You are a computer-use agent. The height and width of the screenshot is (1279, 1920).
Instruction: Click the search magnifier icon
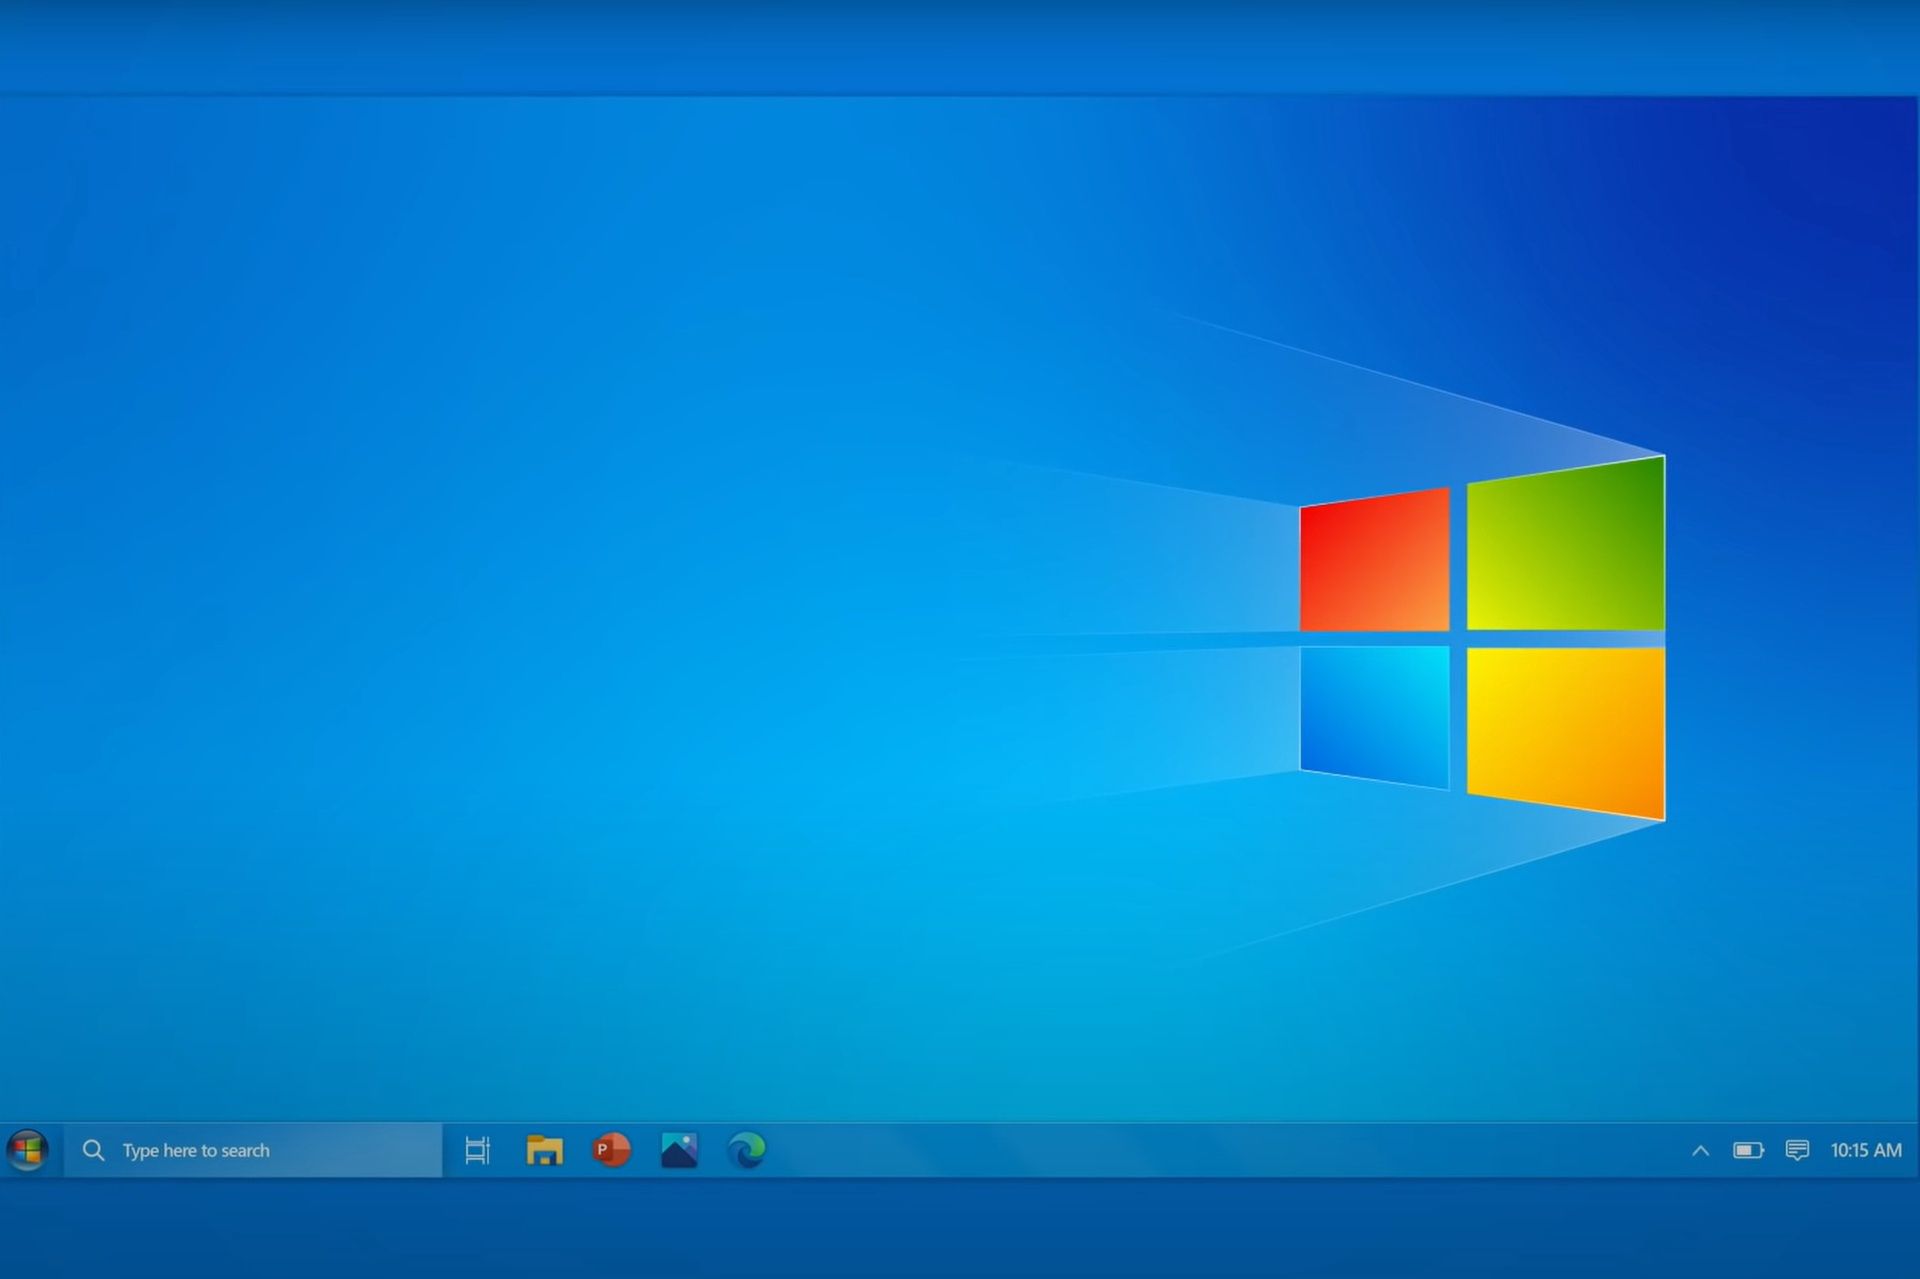pos(93,1150)
